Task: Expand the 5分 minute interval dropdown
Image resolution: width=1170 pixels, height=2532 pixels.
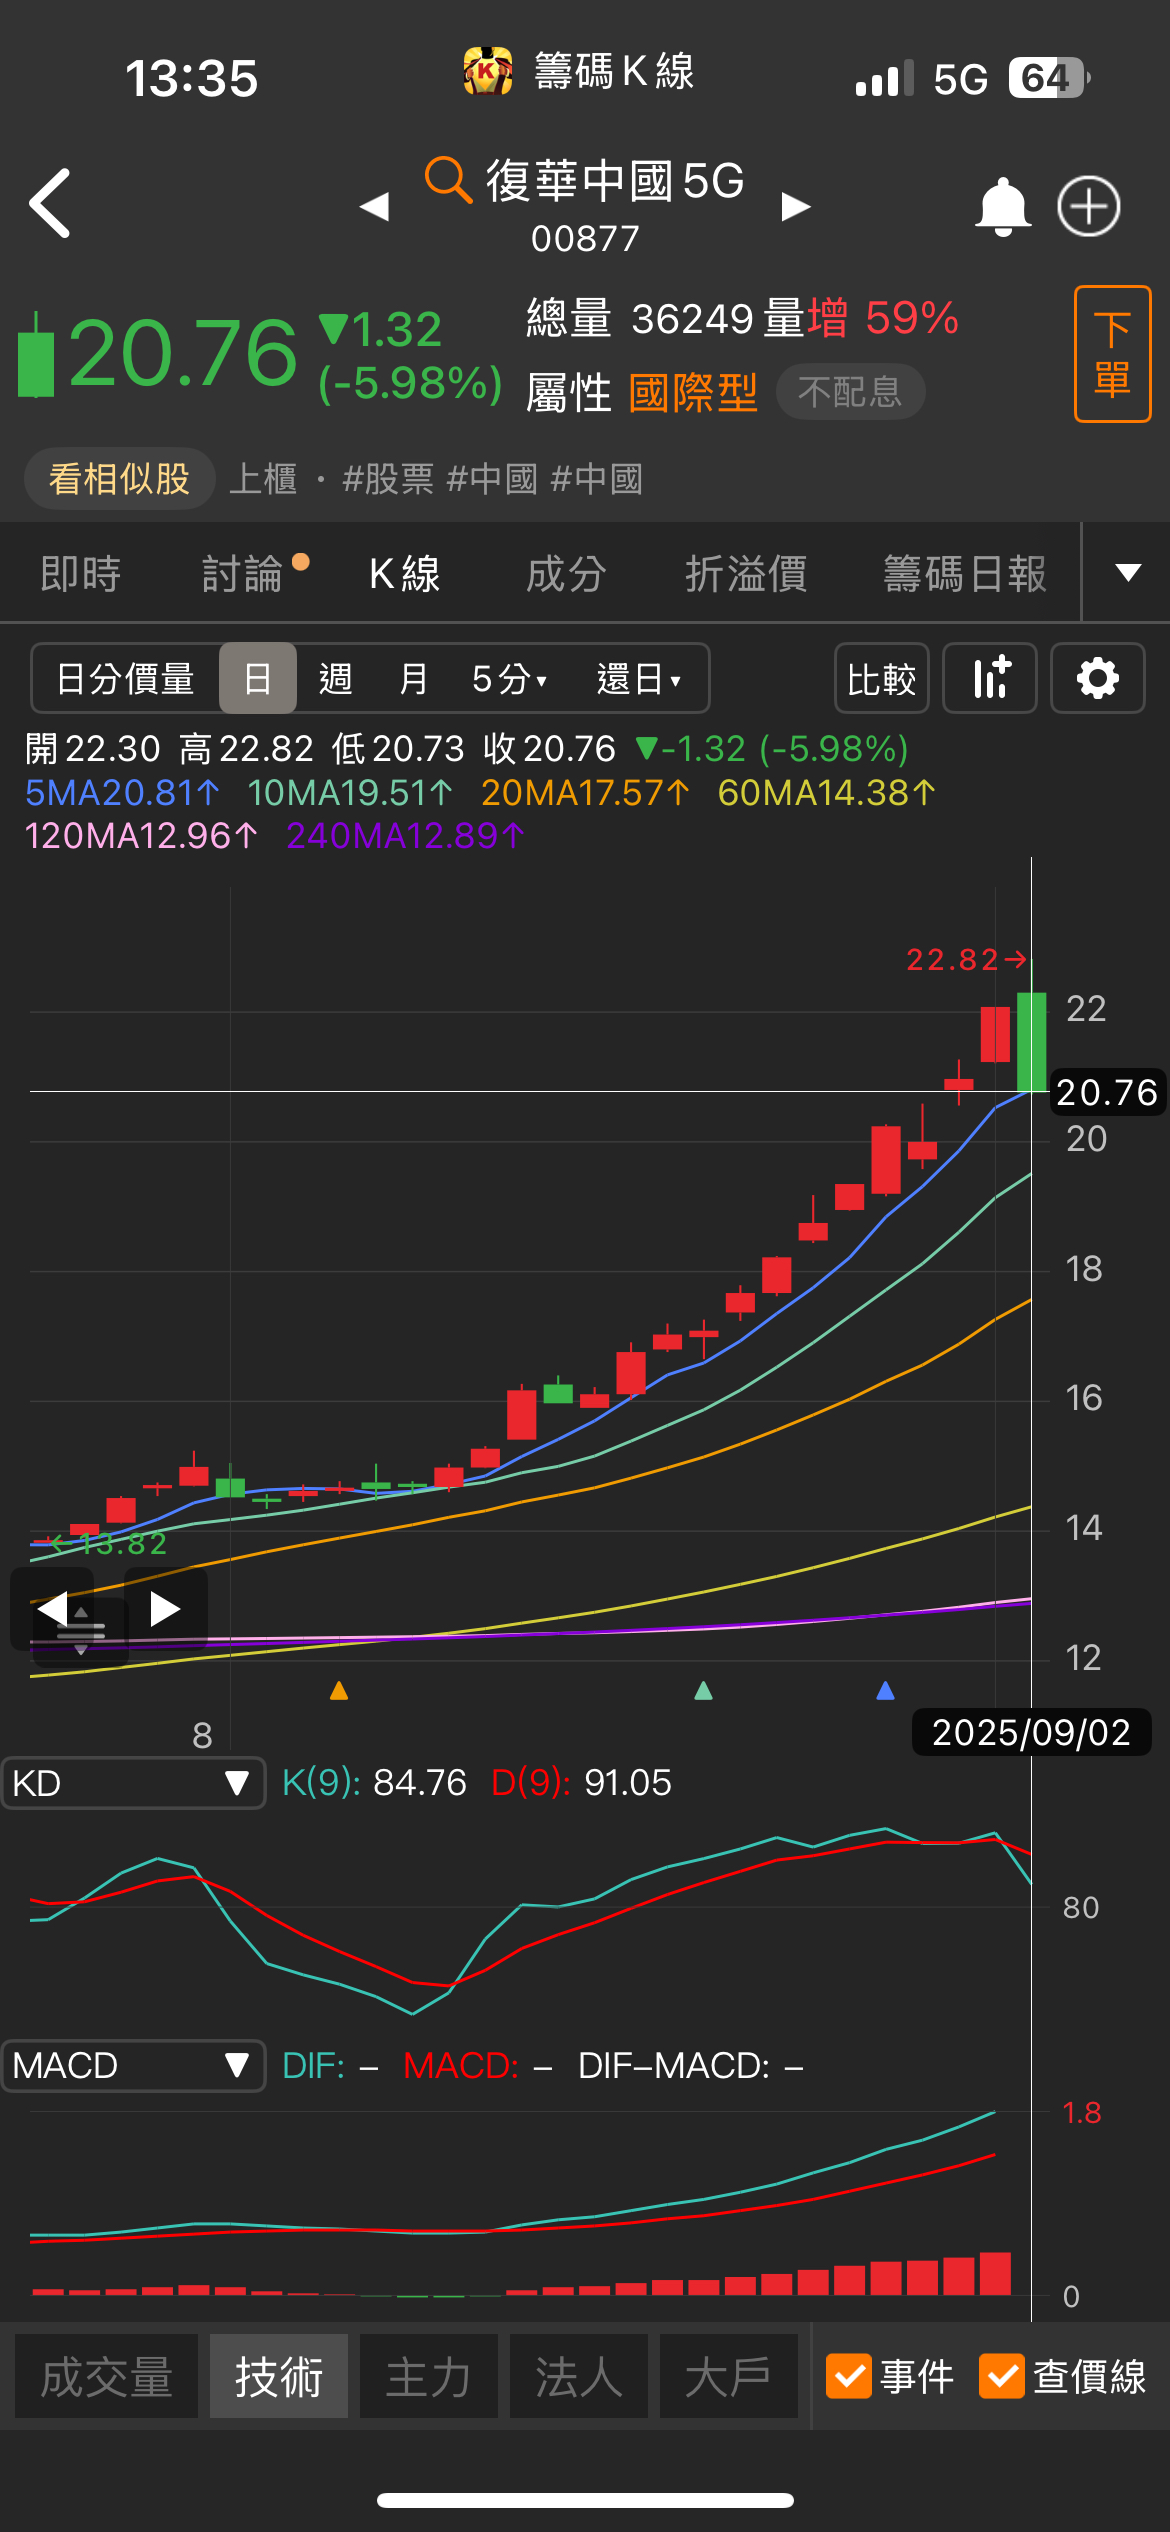Action: pyautogui.click(x=509, y=679)
